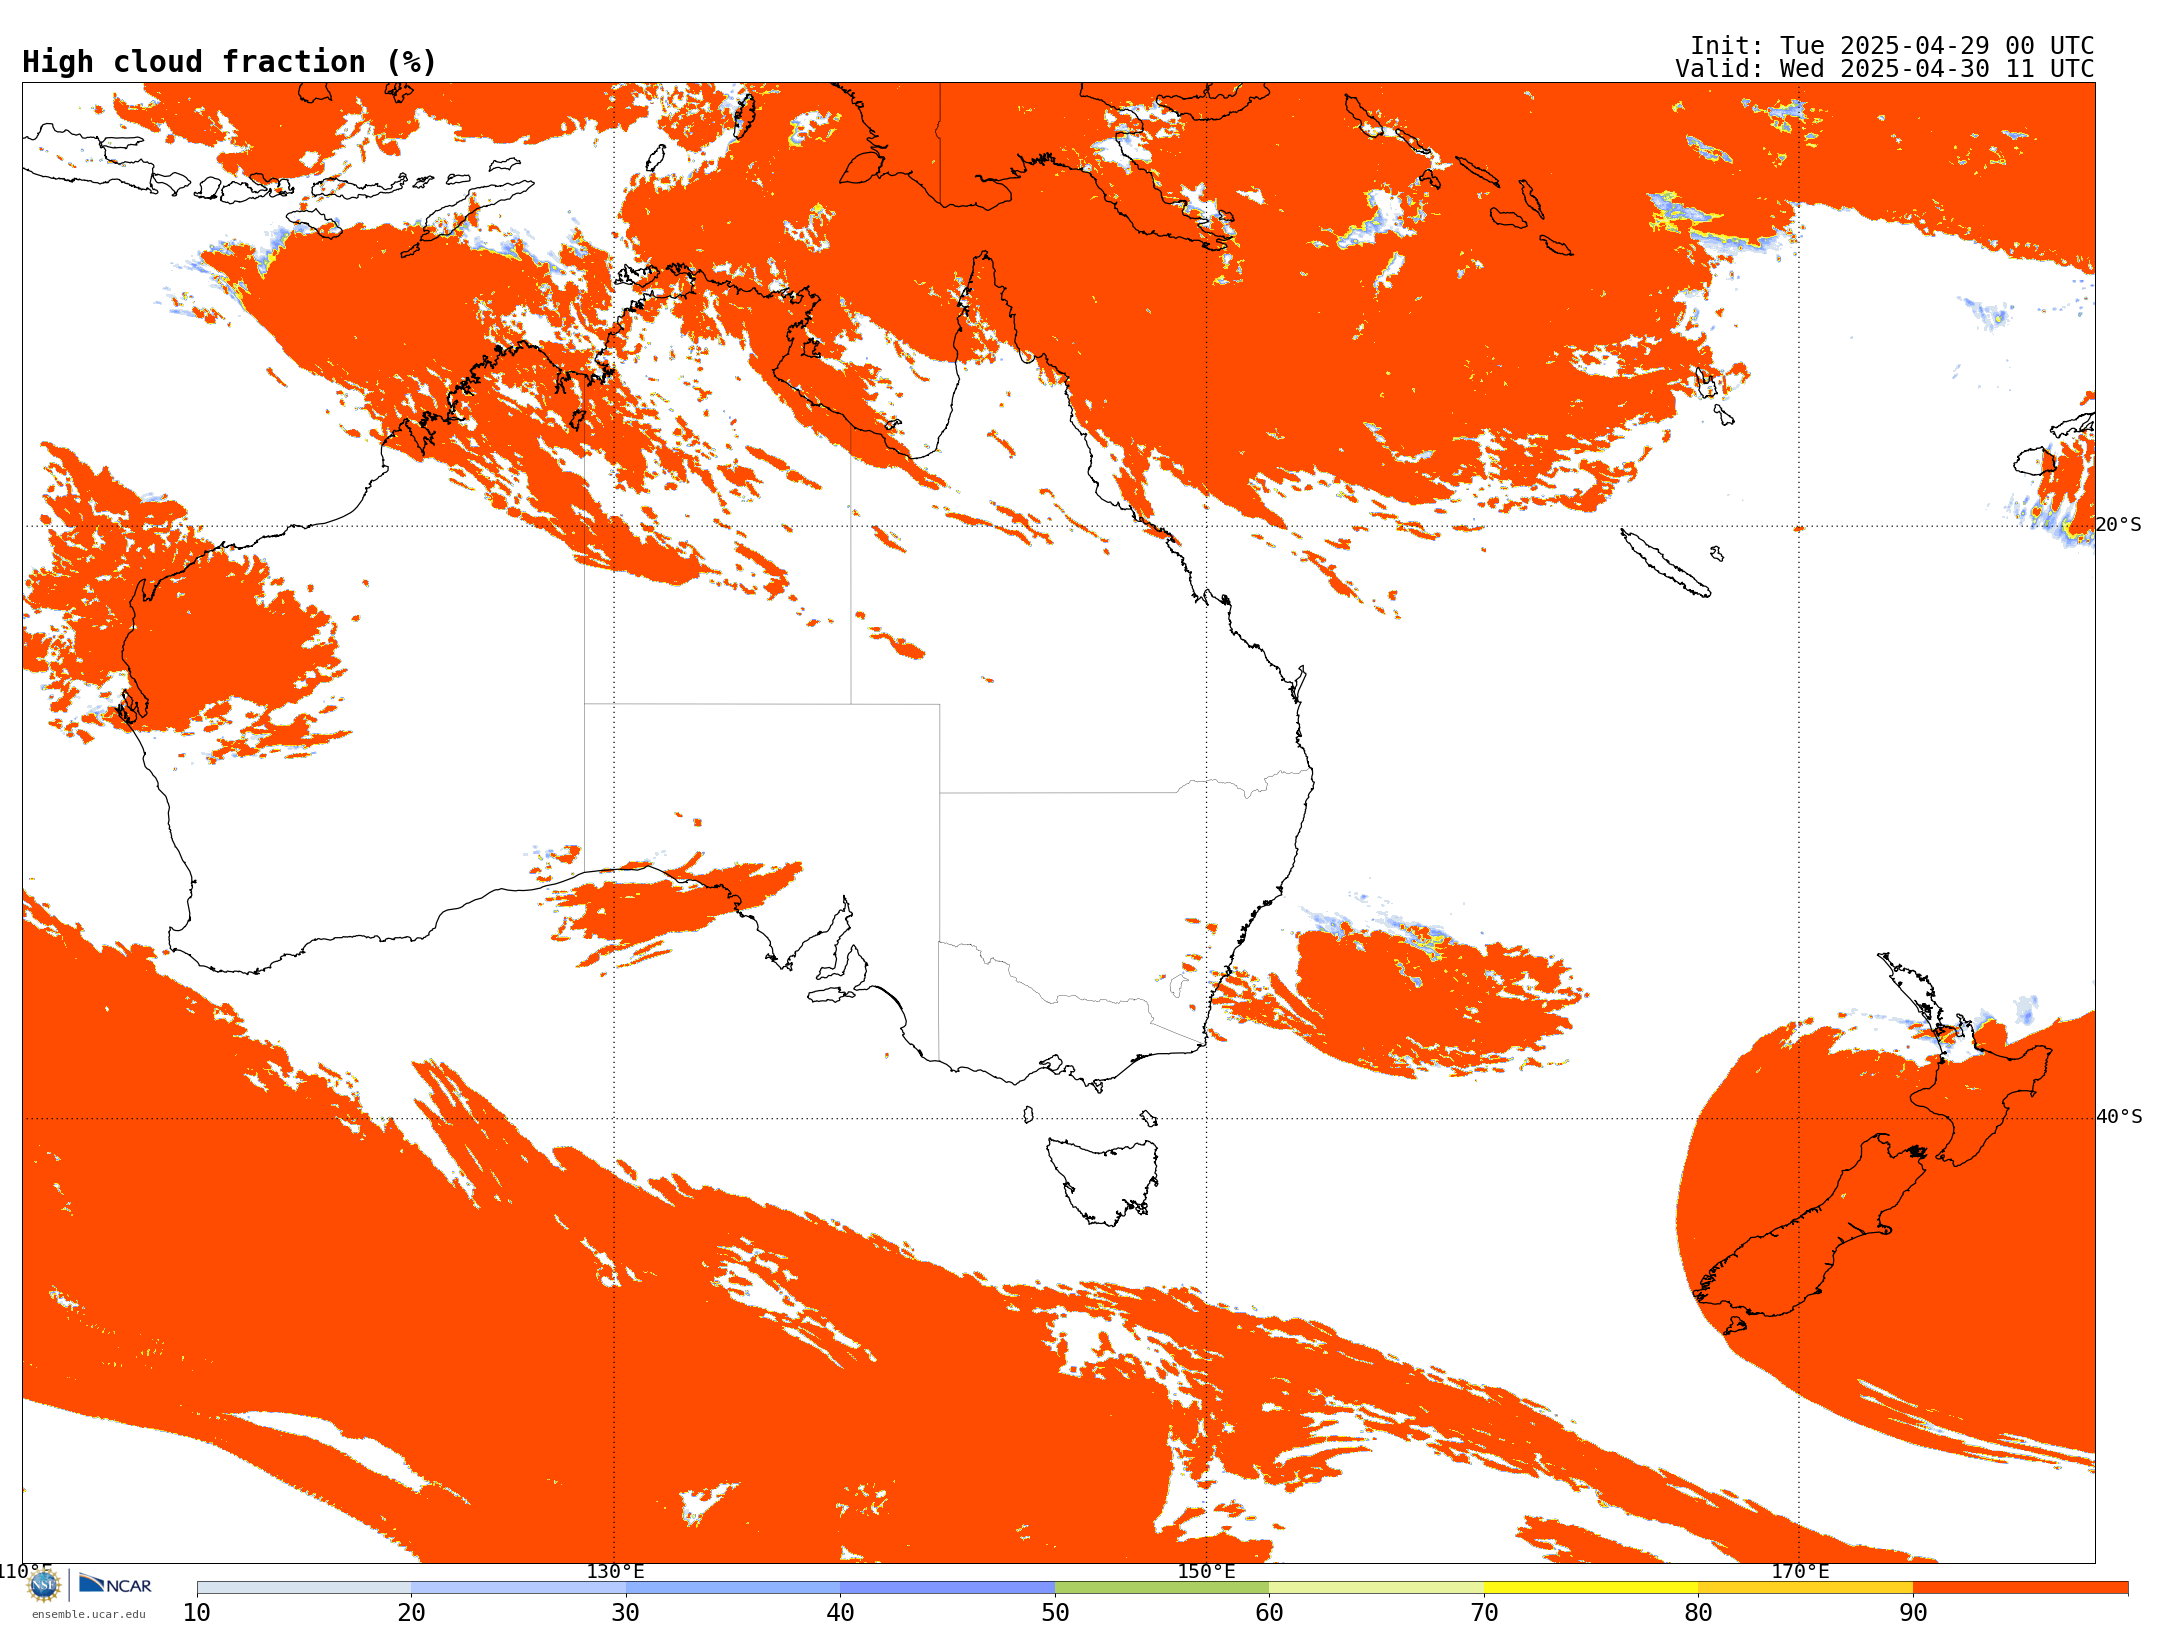Click the 20-30 light blue colorbar segment
The image size is (2160, 1626).
click(x=518, y=1588)
